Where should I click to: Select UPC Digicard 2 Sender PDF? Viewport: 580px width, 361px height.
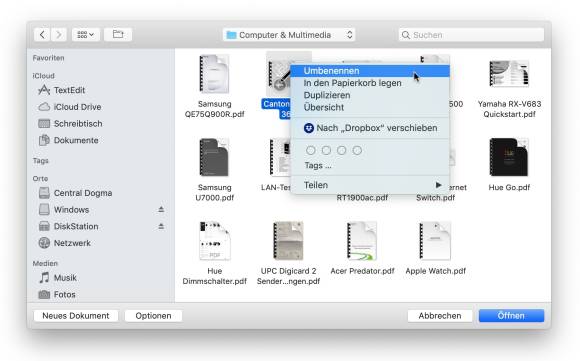(289, 253)
